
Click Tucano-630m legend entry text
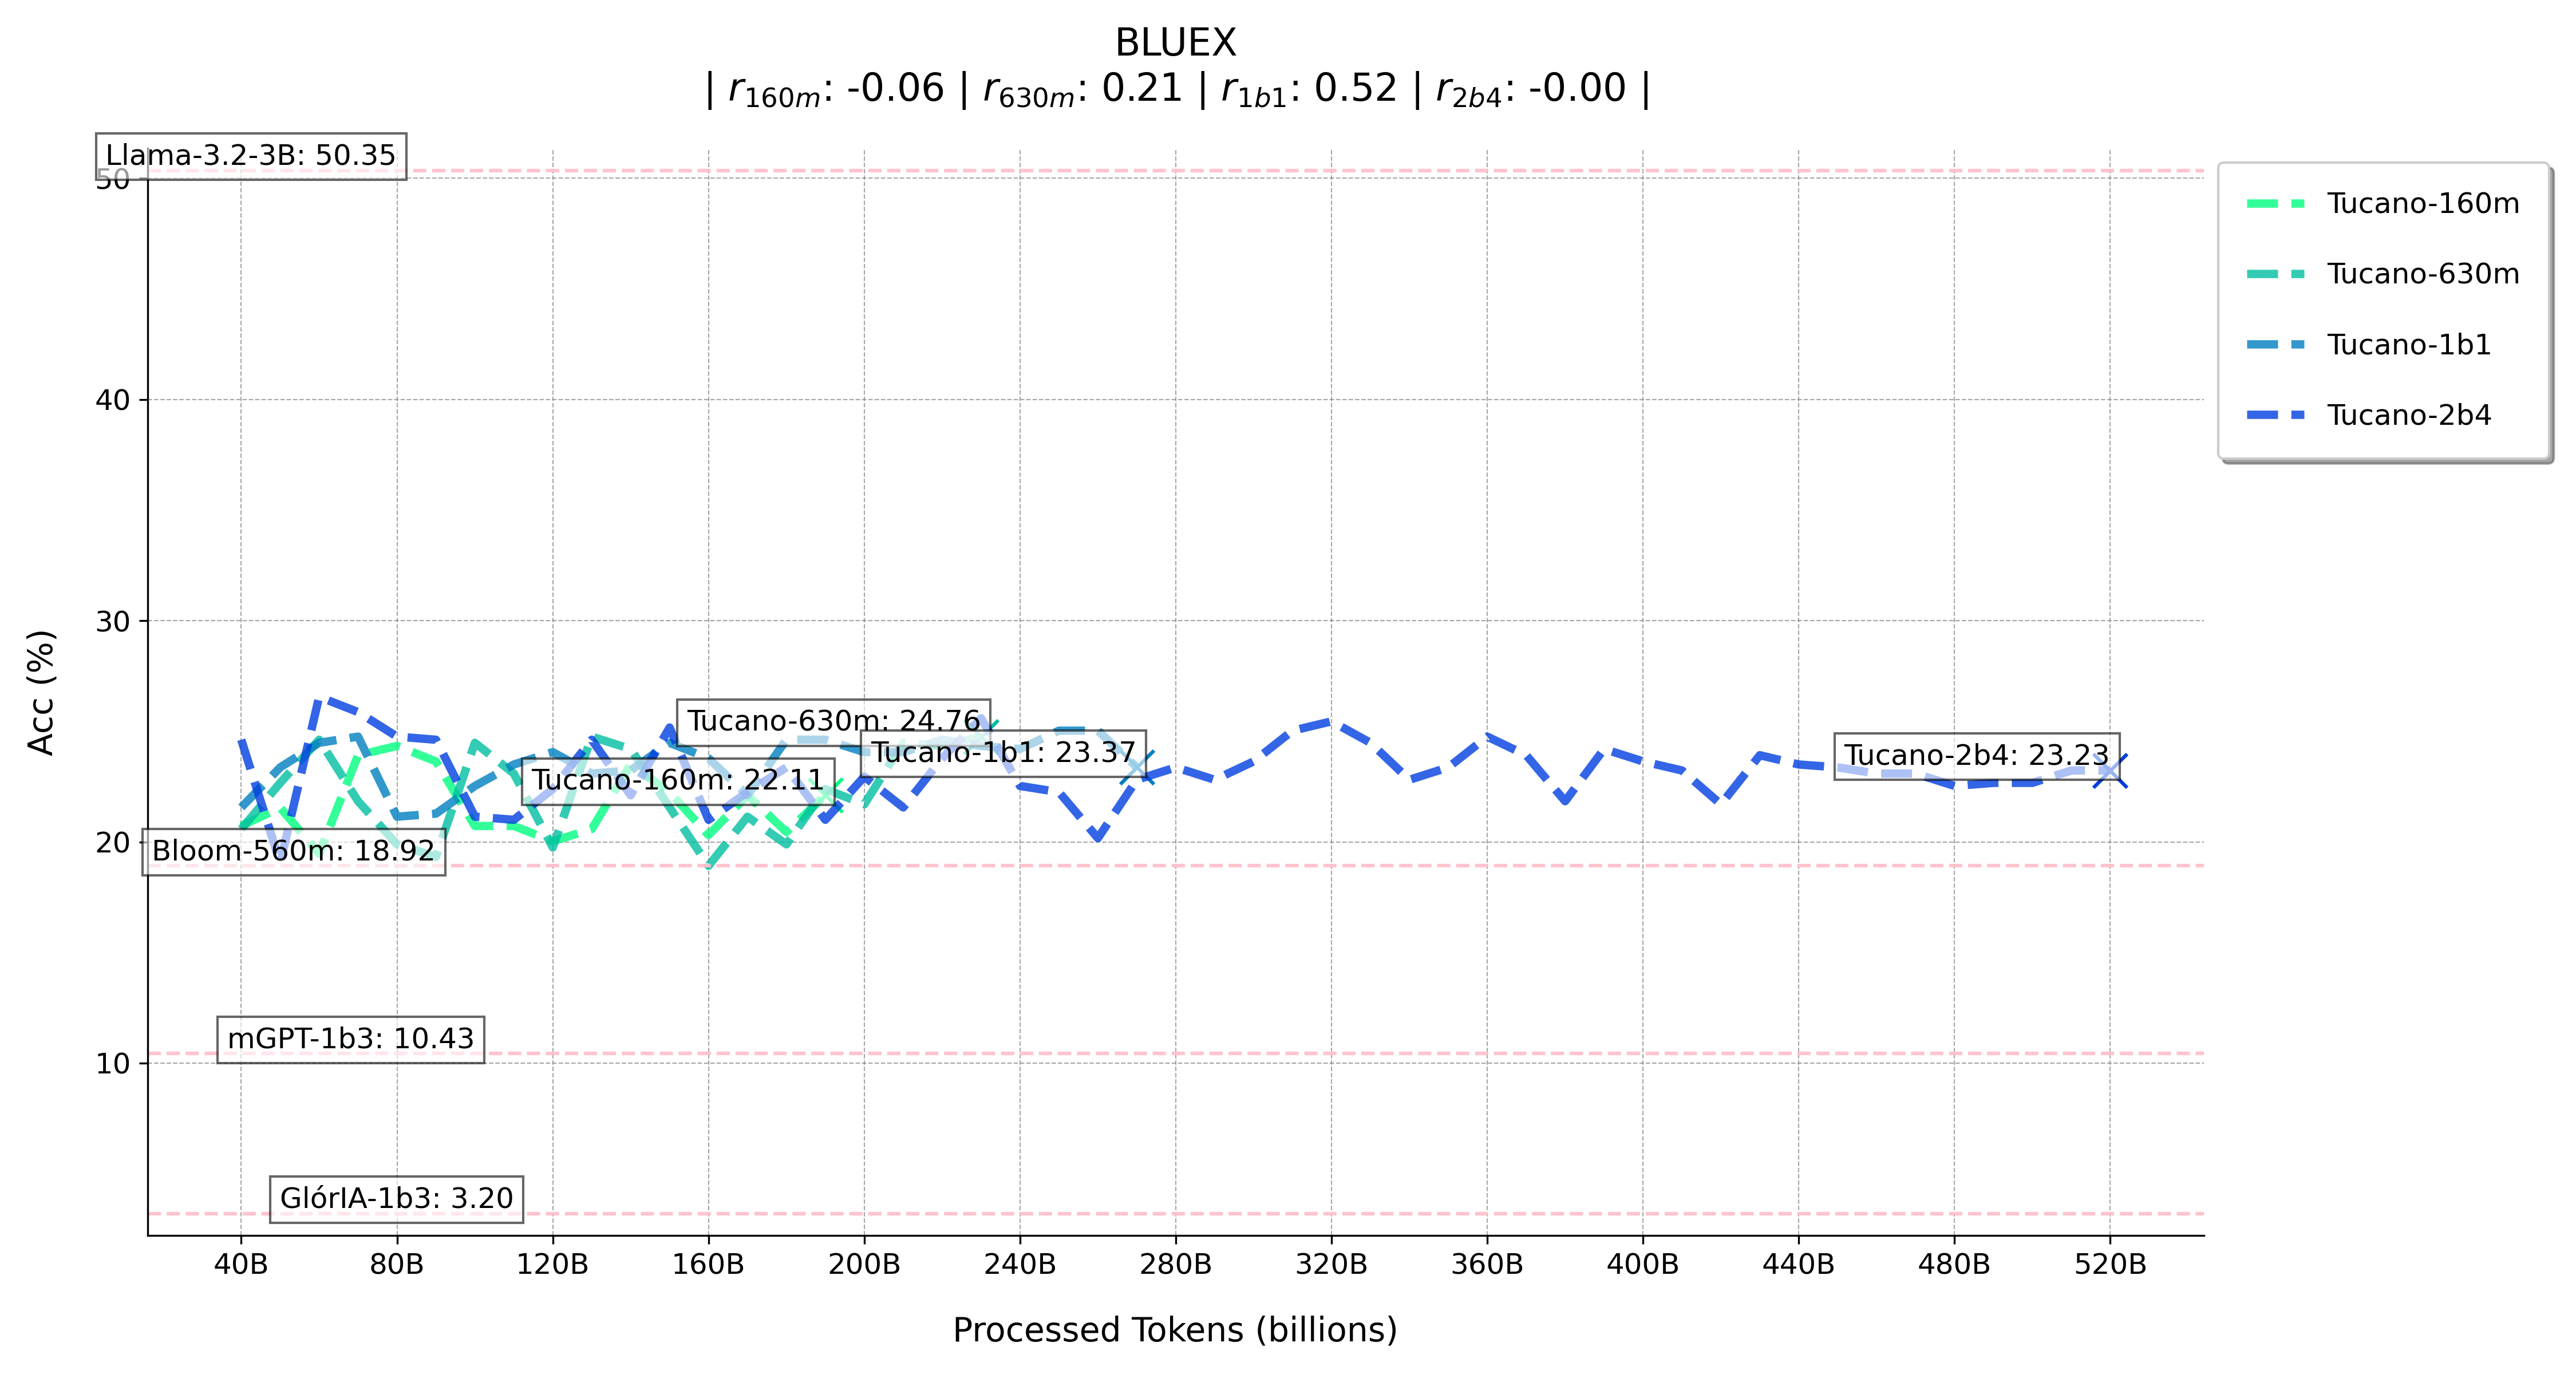[x=2423, y=274]
